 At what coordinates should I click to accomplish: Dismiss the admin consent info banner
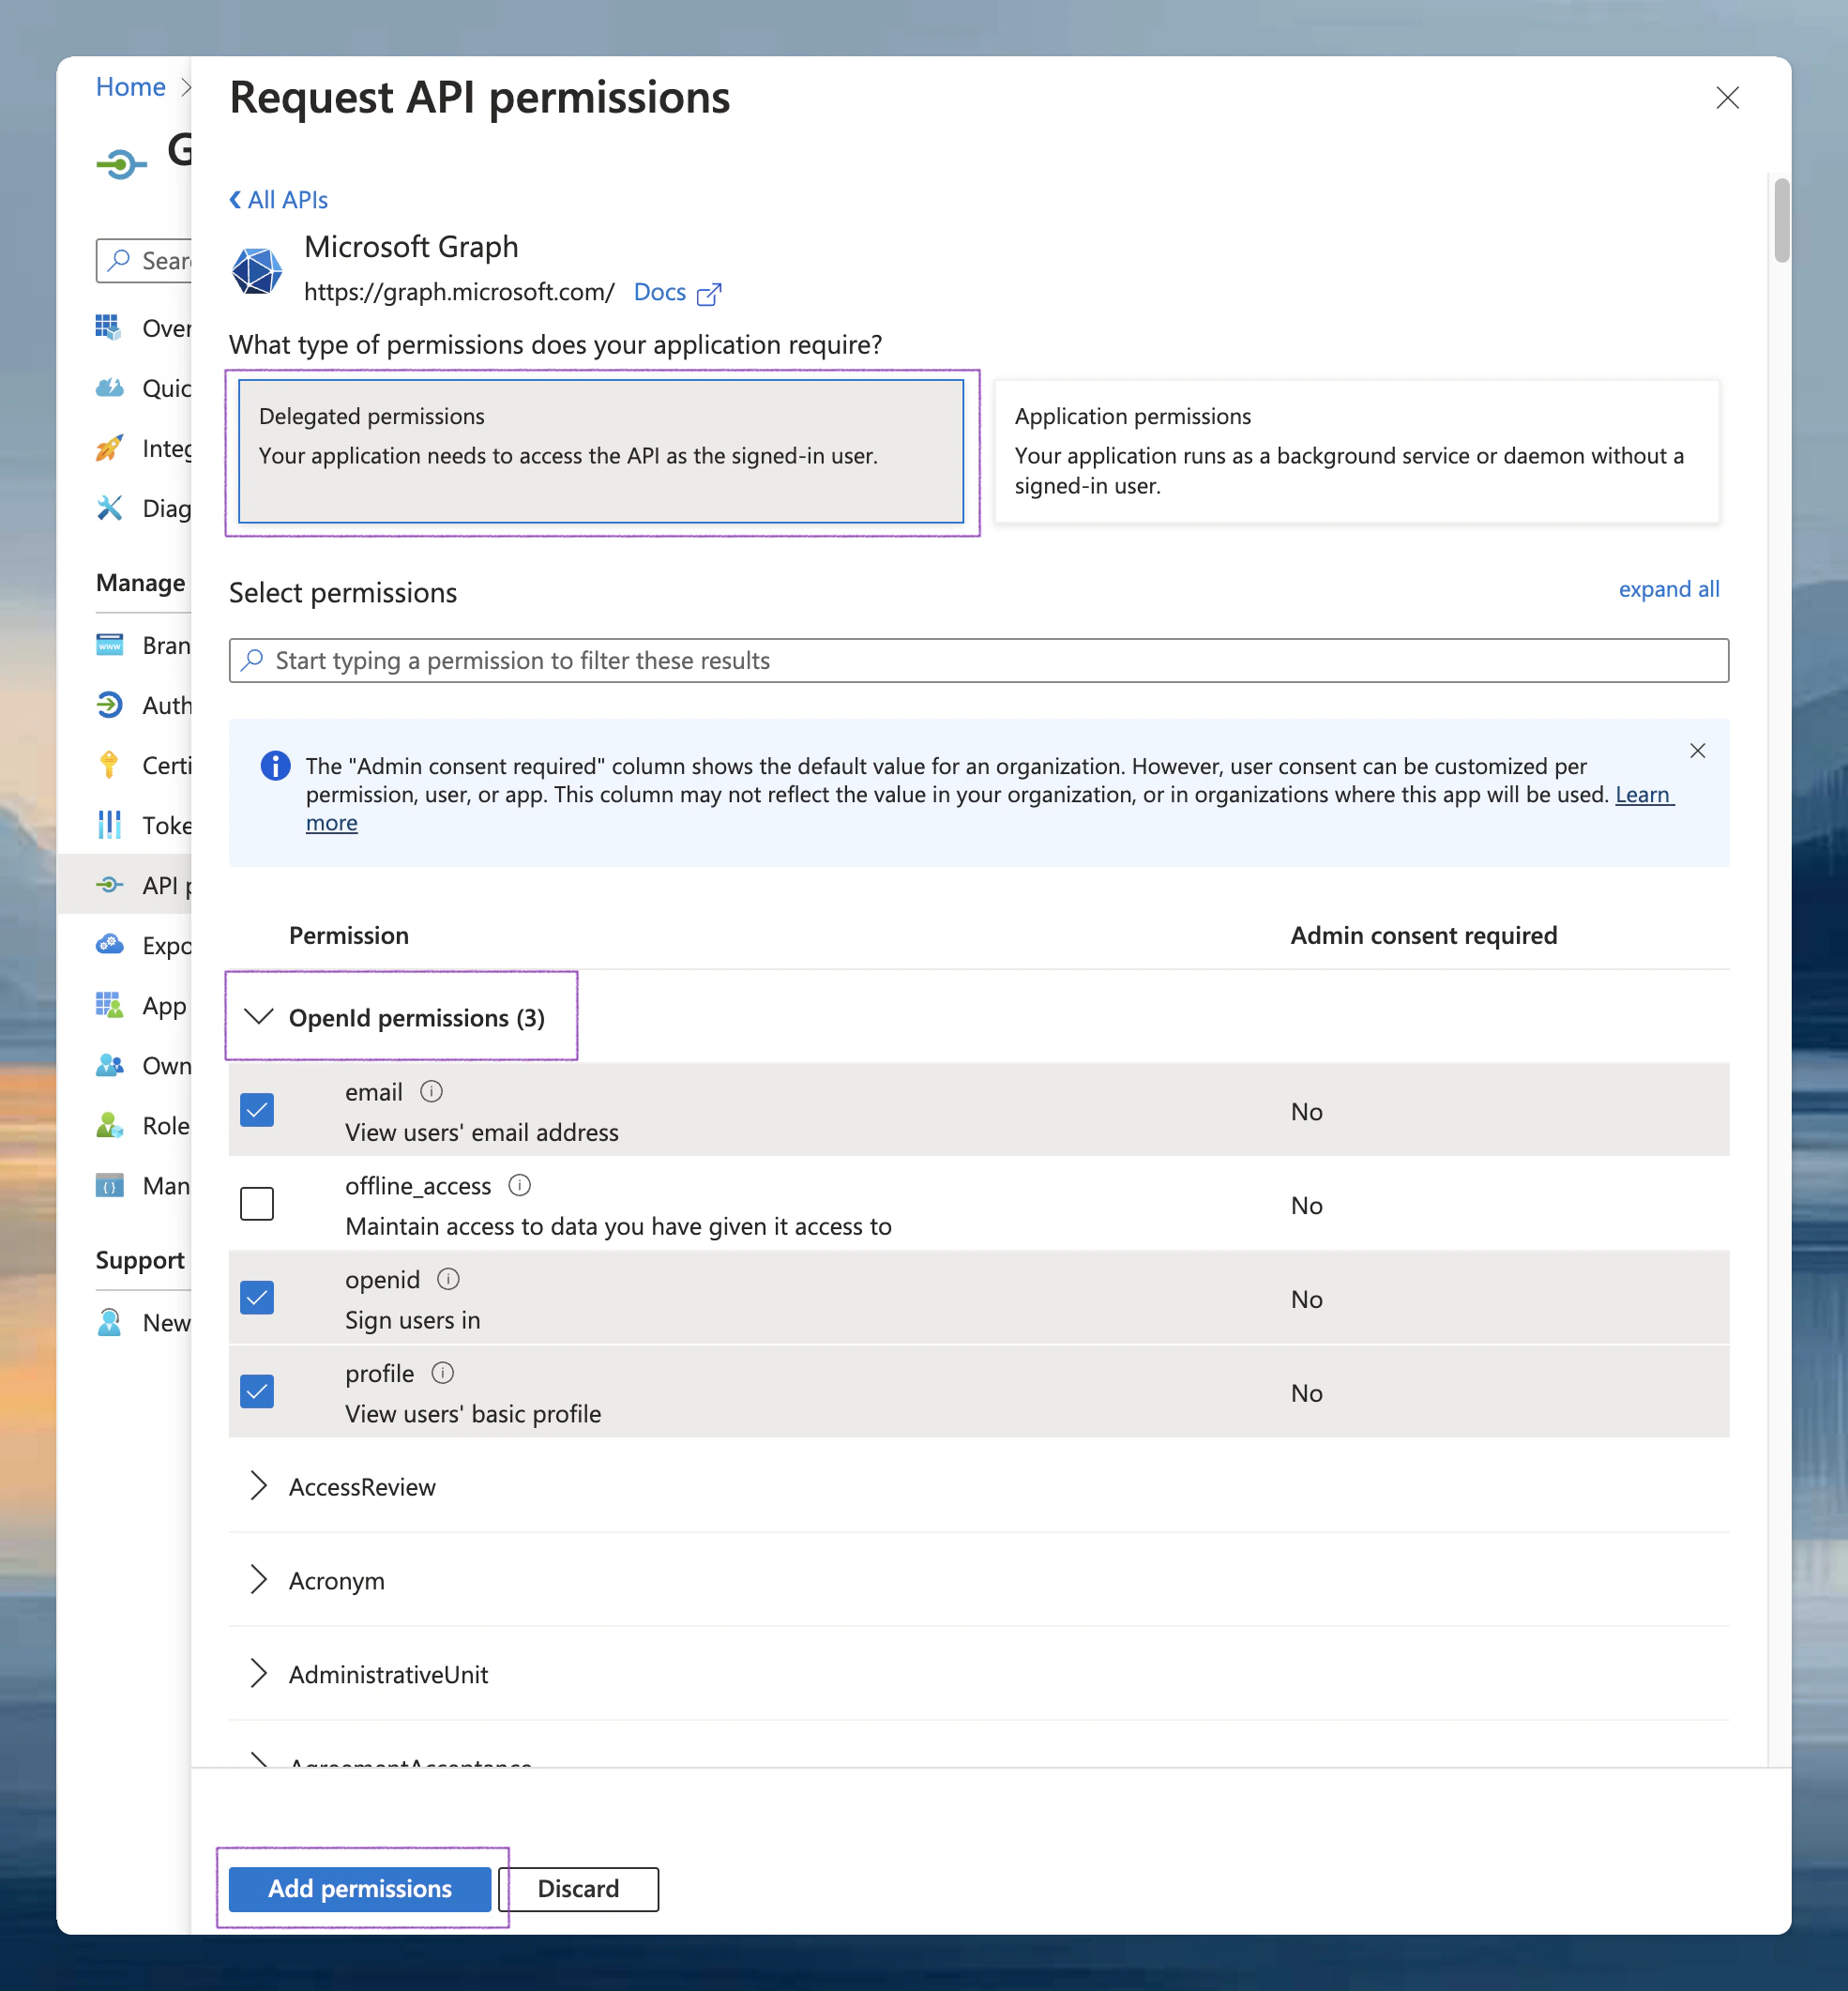1697,751
